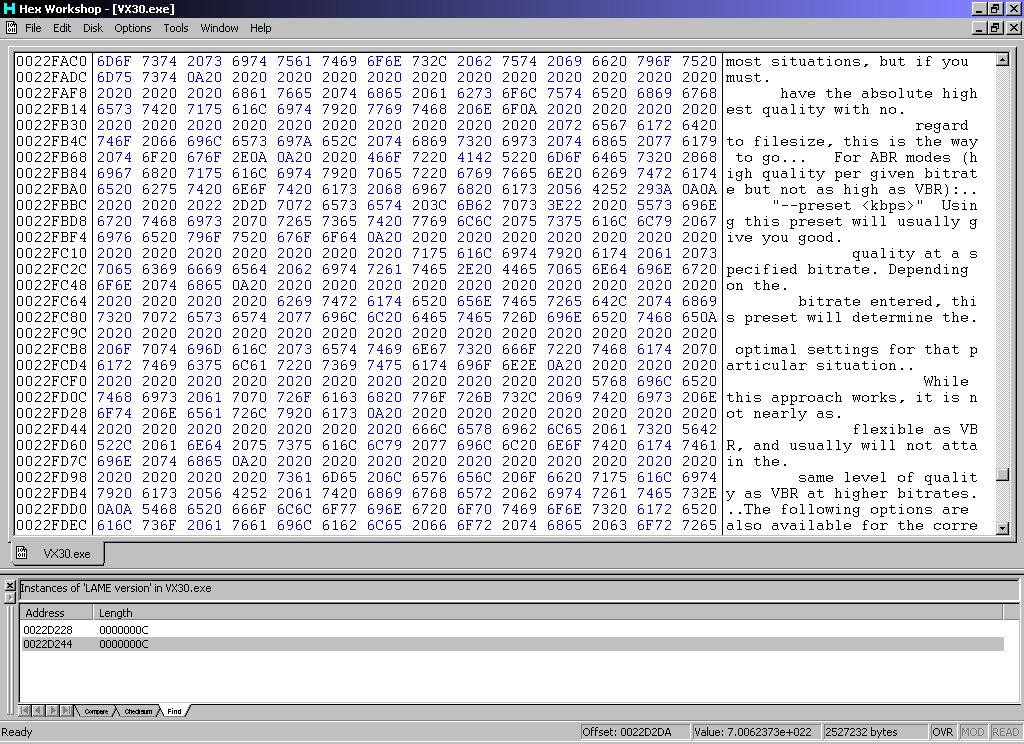Image resolution: width=1024 pixels, height=744 pixels.
Task: Click ASCII text 'also available for the corre'
Action: 852,525
